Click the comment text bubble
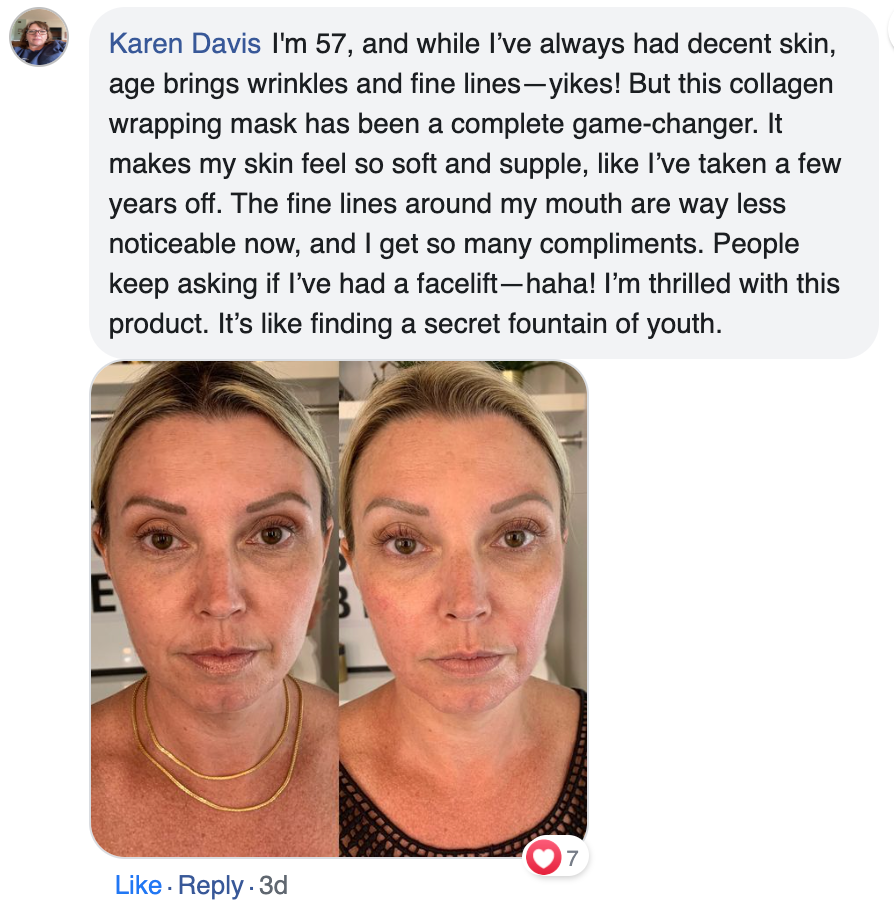894x914 pixels. [484, 183]
